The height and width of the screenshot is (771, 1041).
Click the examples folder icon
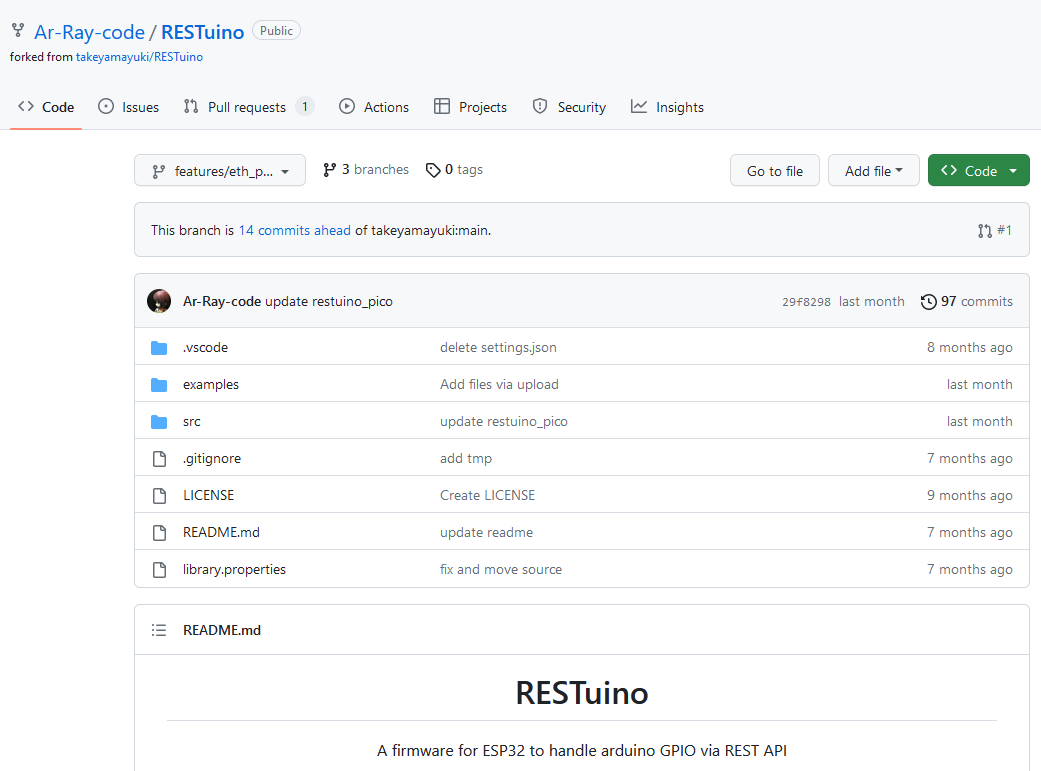click(159, 385)
